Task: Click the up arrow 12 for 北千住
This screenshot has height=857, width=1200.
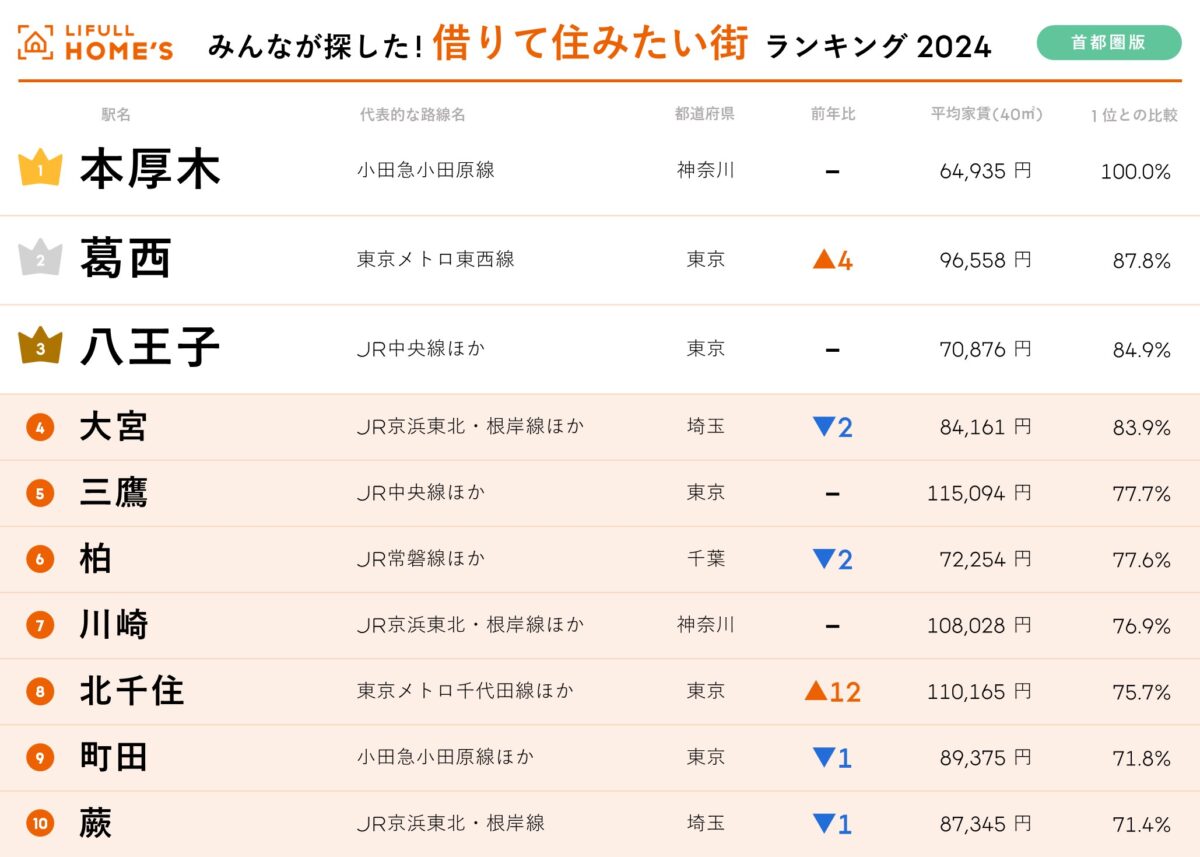Action: [816, 691]
